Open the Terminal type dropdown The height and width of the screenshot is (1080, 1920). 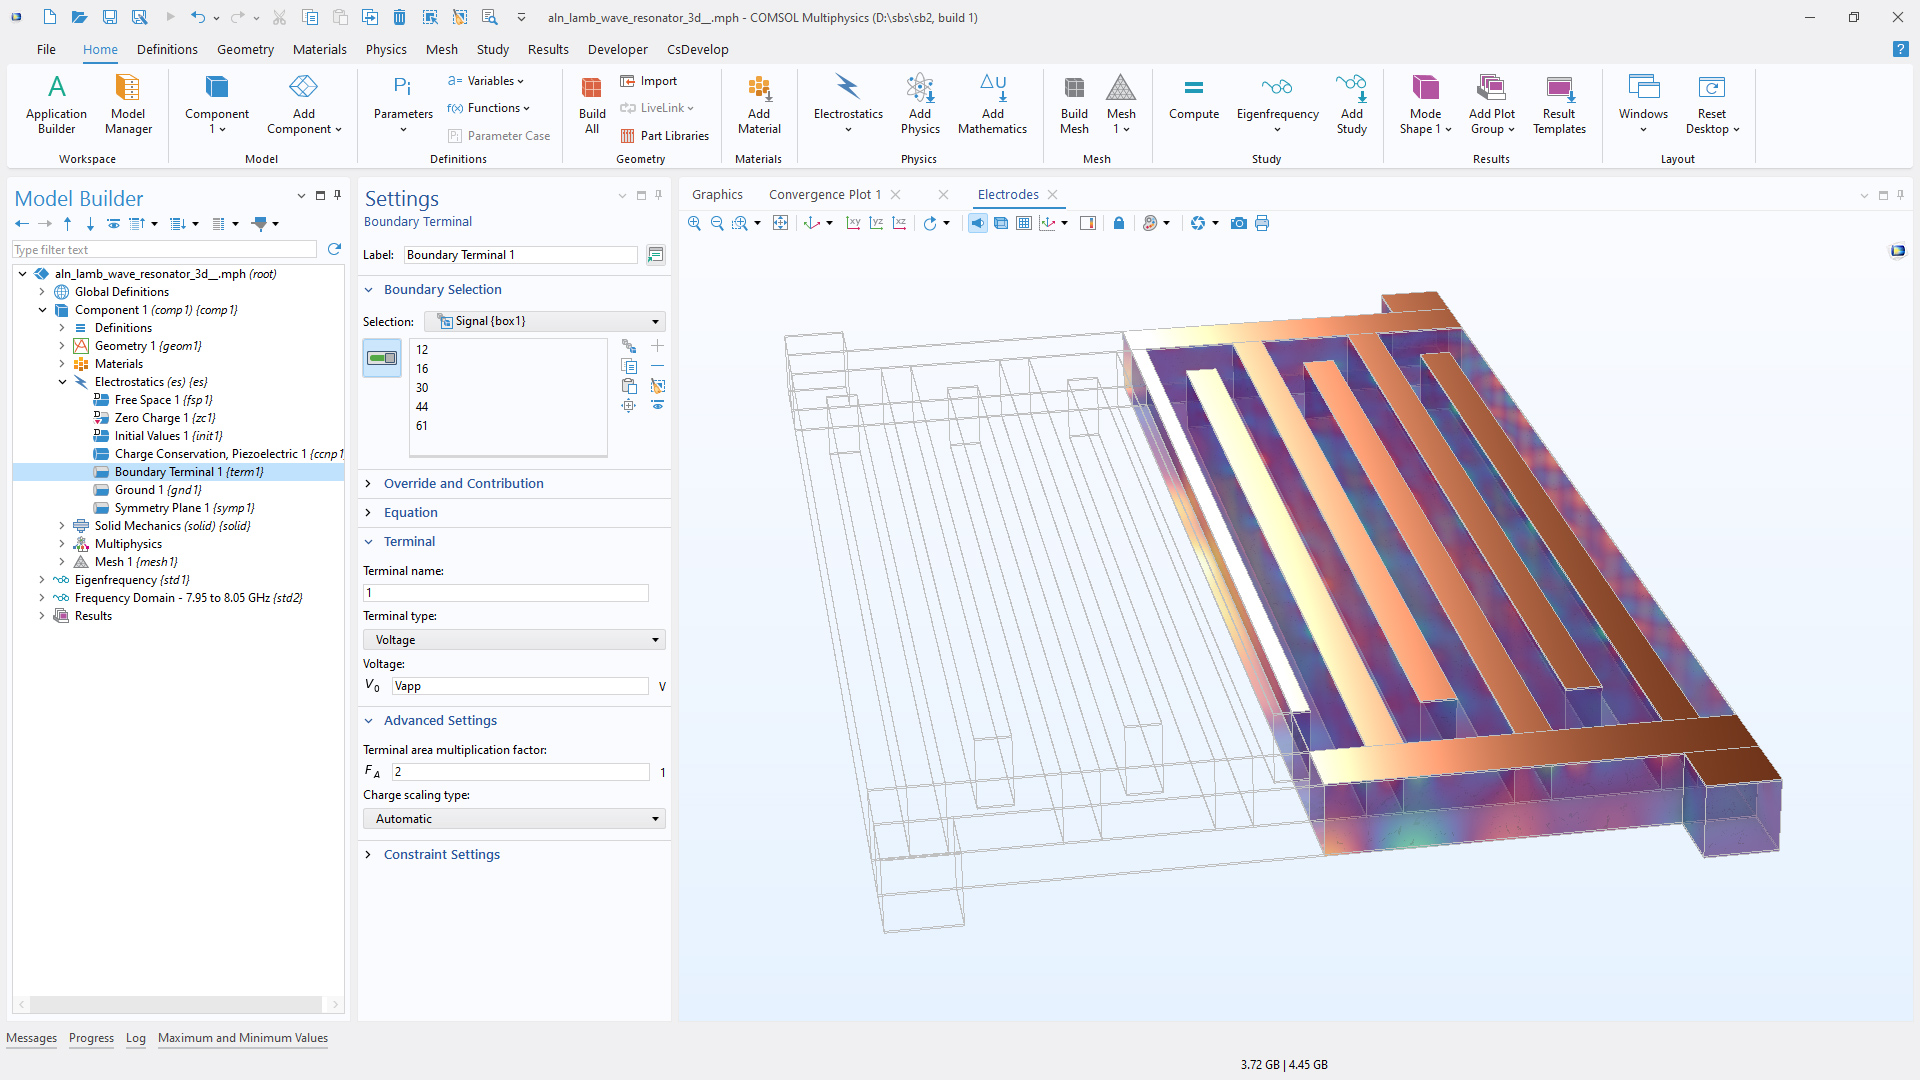coord(514,640)
